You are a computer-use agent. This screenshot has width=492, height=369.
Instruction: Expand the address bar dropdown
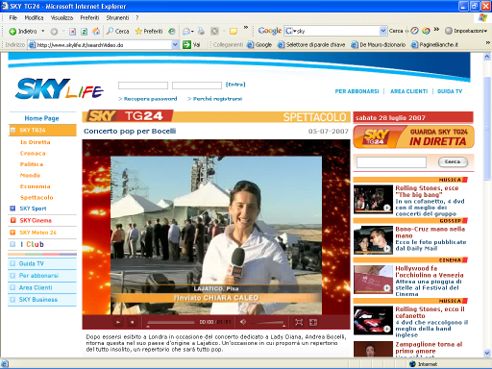(x=175, y=45)
